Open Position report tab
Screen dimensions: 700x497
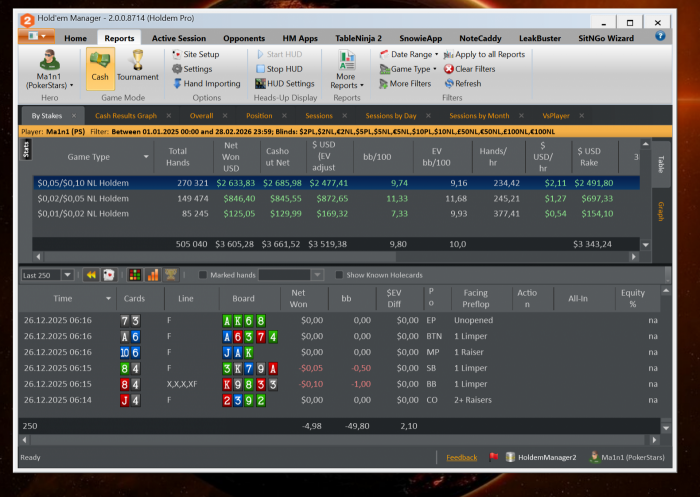coord(259,116)
